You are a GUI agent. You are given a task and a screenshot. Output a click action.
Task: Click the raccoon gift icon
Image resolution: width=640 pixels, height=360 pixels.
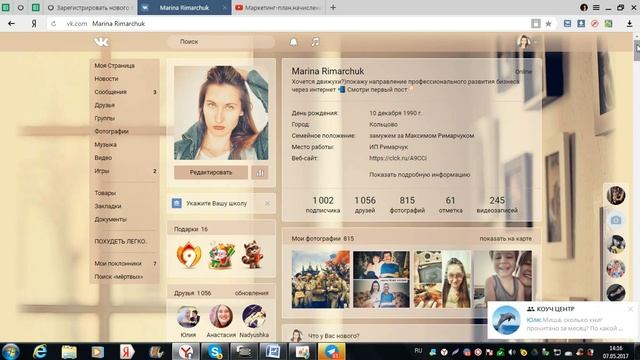pyautogui.click(x=253, y=255)
